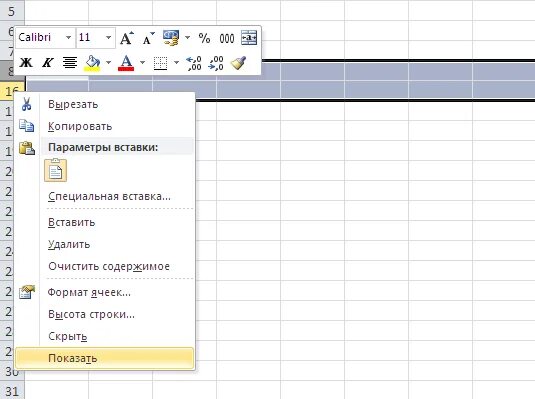
Task: Select Удалить menu entry
Action: (105, 244)
